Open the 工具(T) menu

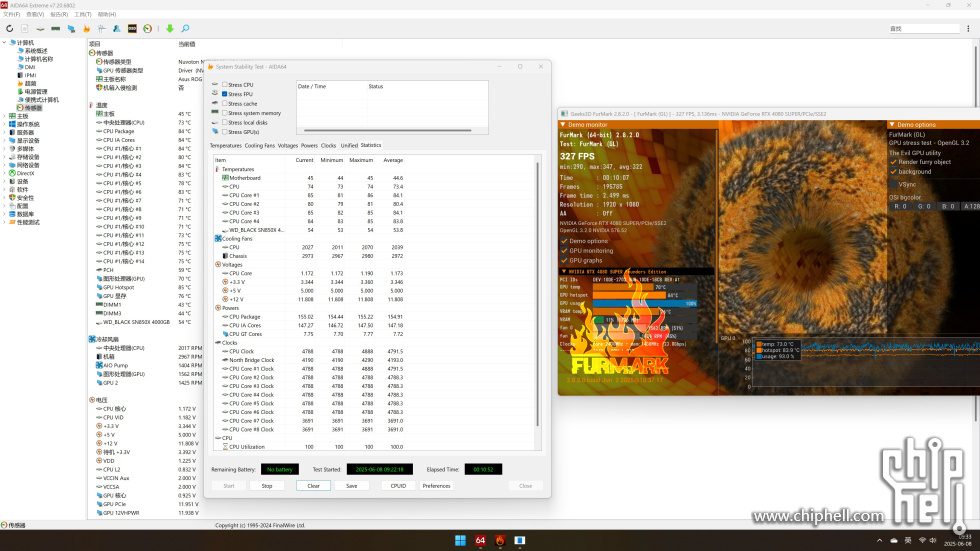tap(83, 14)
